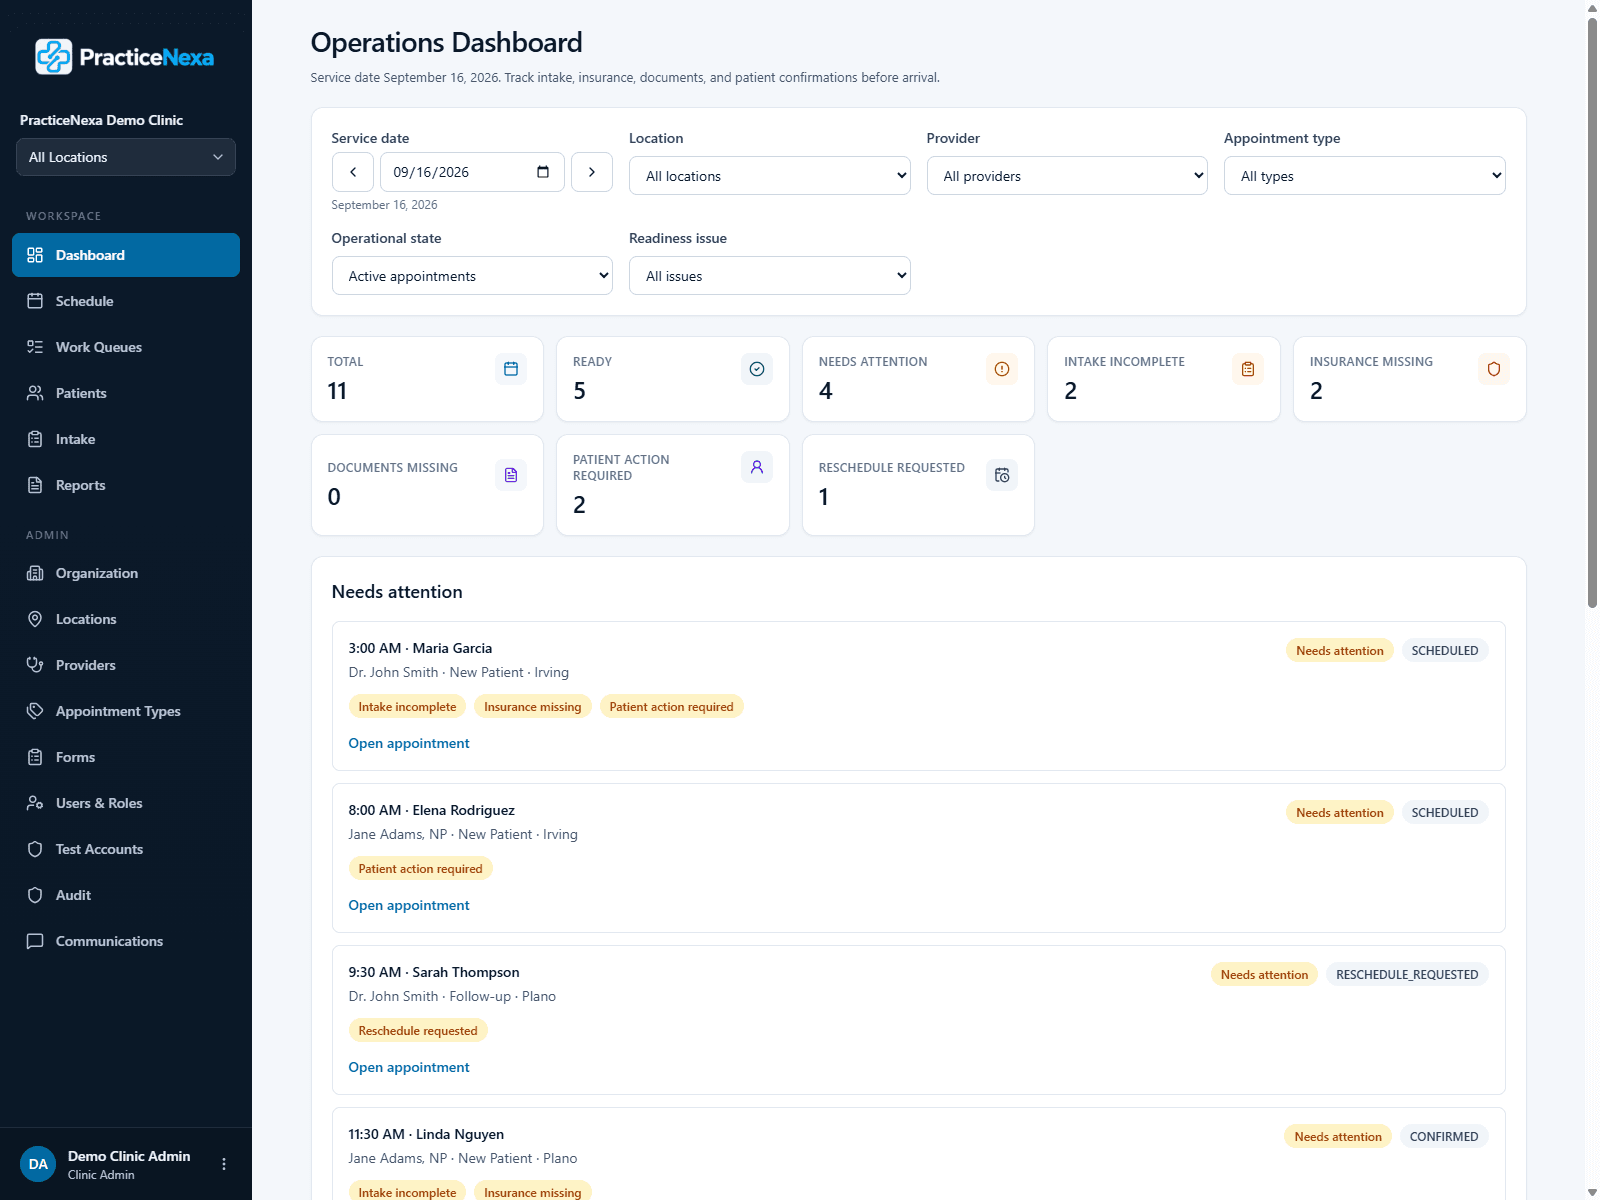This screenshot has width=1600, height=1200.
Task: Open Appointment Types admin page
Action: (126, 711)
